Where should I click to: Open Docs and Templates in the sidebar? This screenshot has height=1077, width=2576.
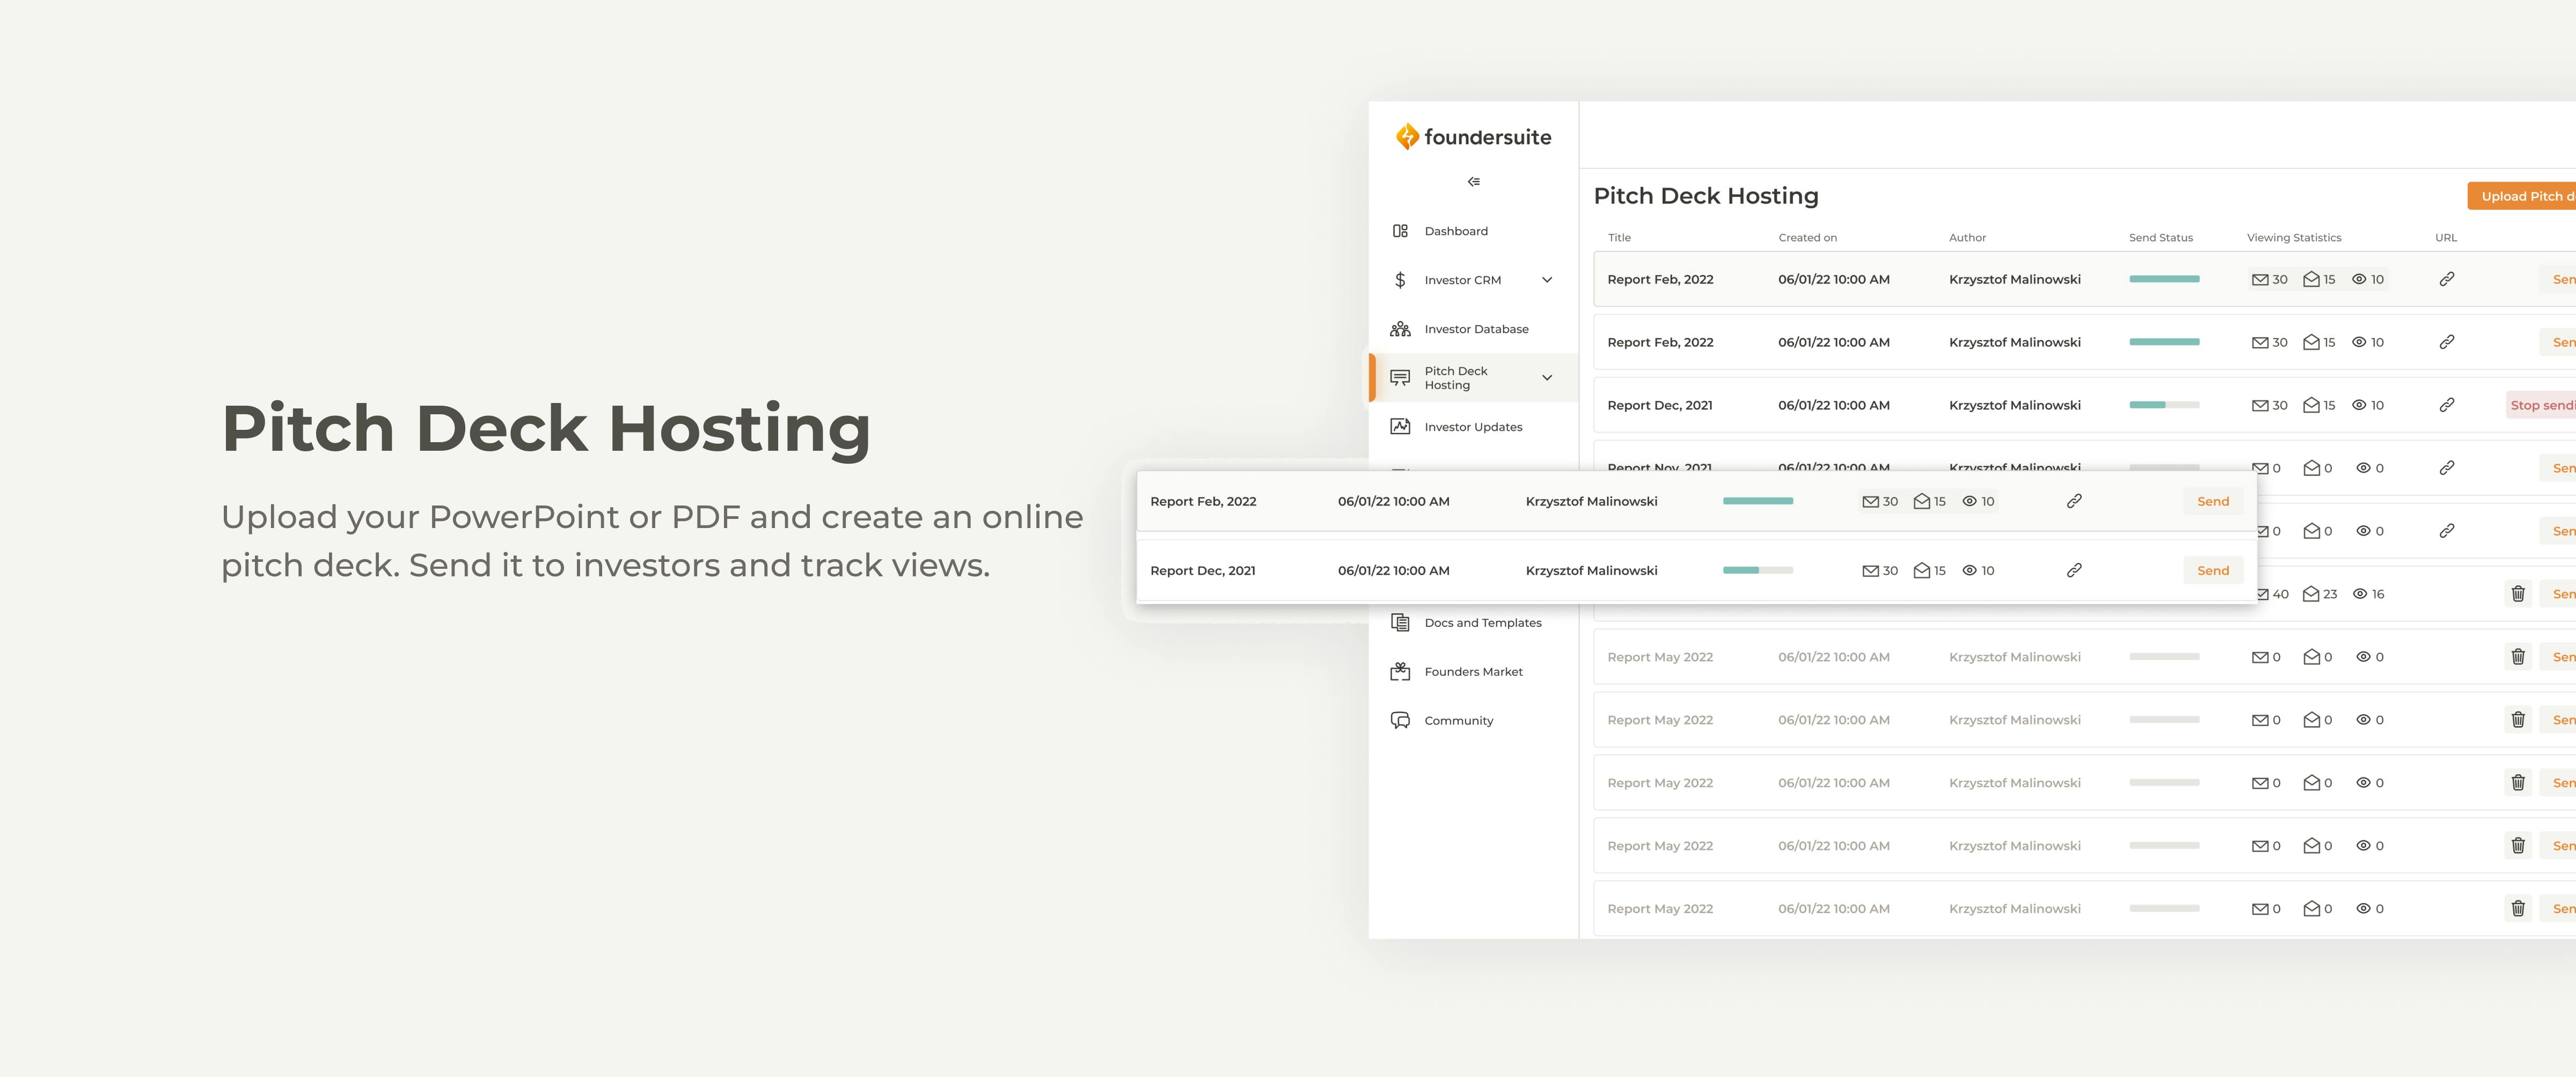click(x=1483, y=623)
